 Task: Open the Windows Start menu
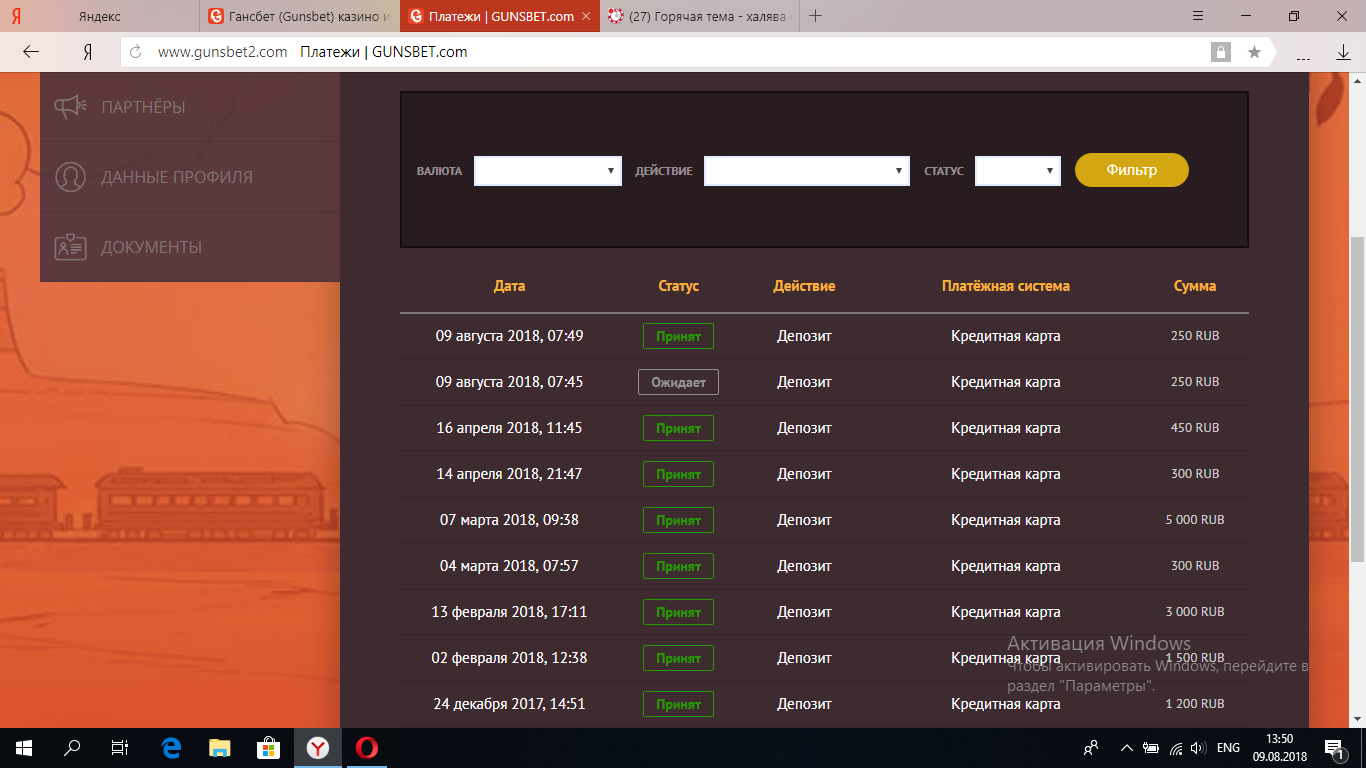click(x=24, y=747)
